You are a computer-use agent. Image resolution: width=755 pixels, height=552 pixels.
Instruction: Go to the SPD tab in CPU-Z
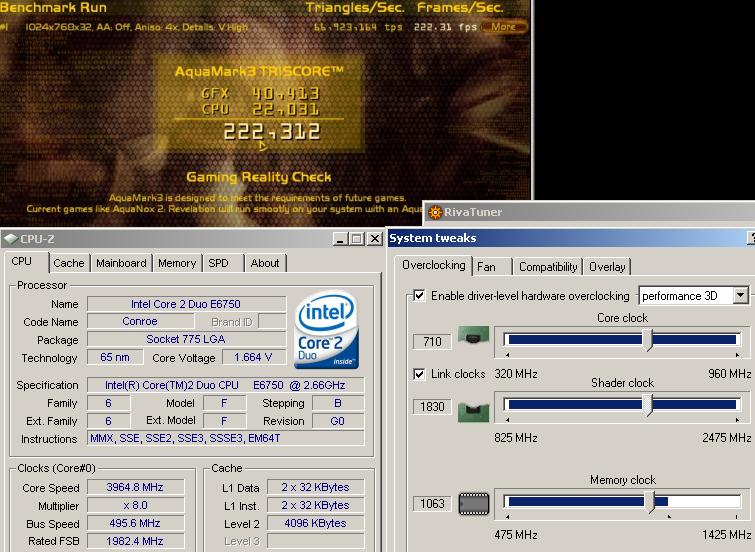click(218, 263)
